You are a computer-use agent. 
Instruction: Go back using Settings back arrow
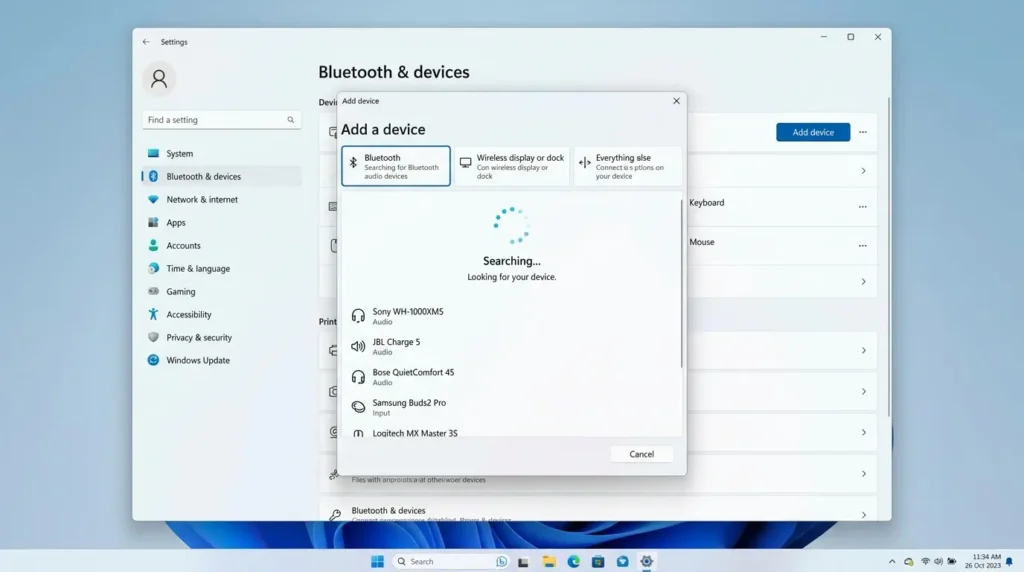tap(146, 42)
